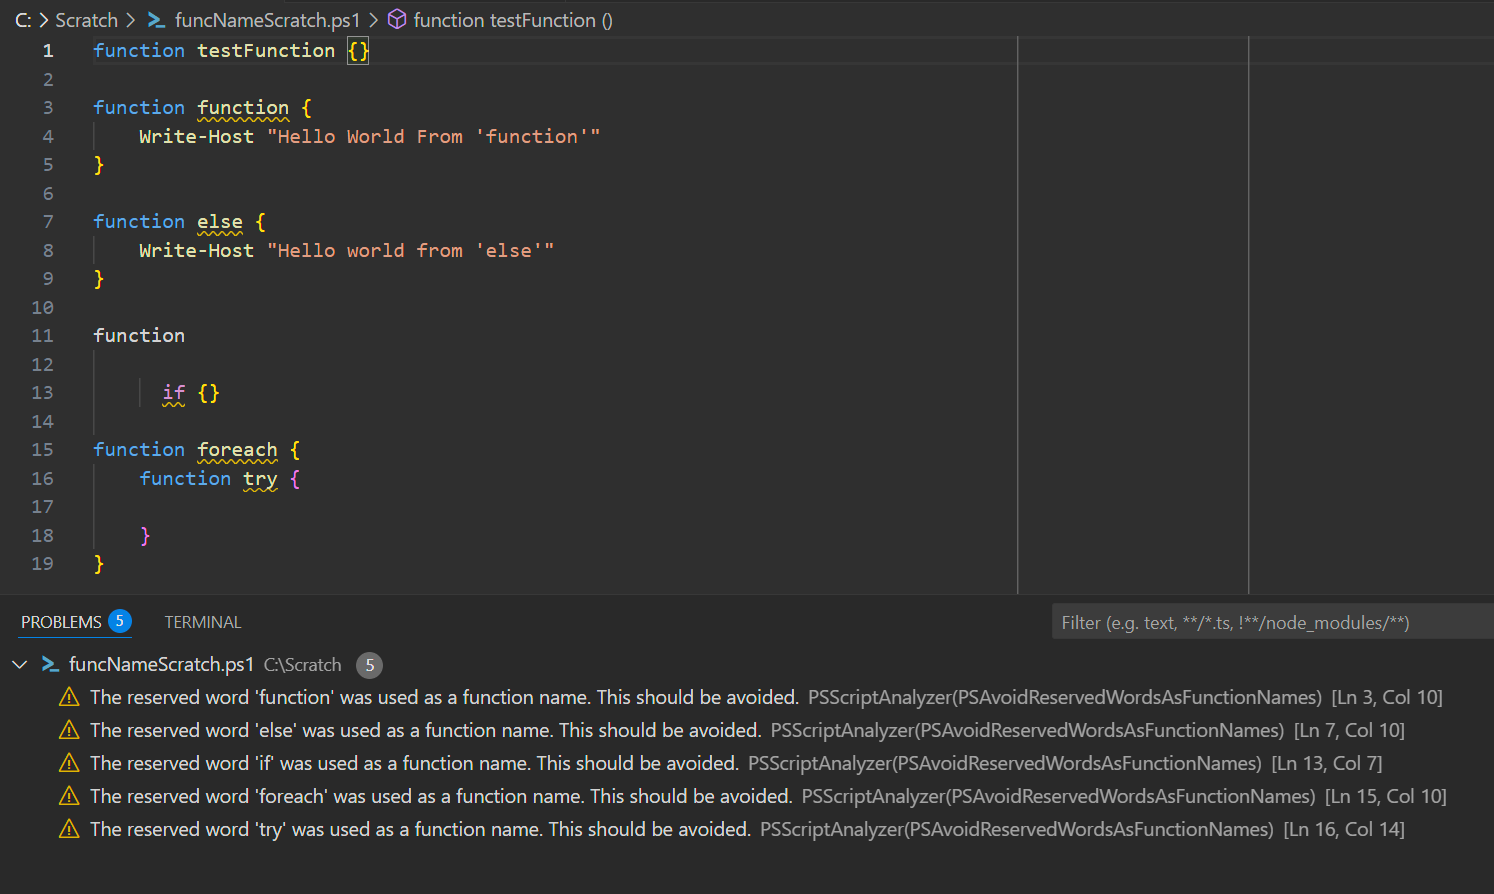Open the C: breadcrumb segment
Screen dimensions: 1494x894
point(23,20)
